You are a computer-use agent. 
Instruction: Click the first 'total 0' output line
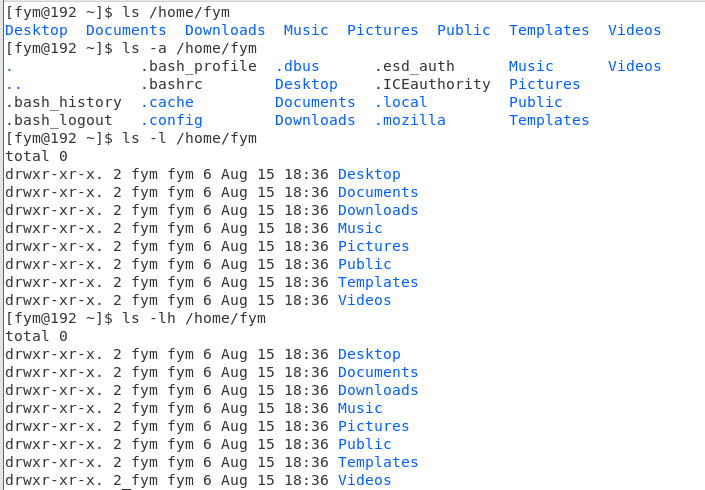36,156
